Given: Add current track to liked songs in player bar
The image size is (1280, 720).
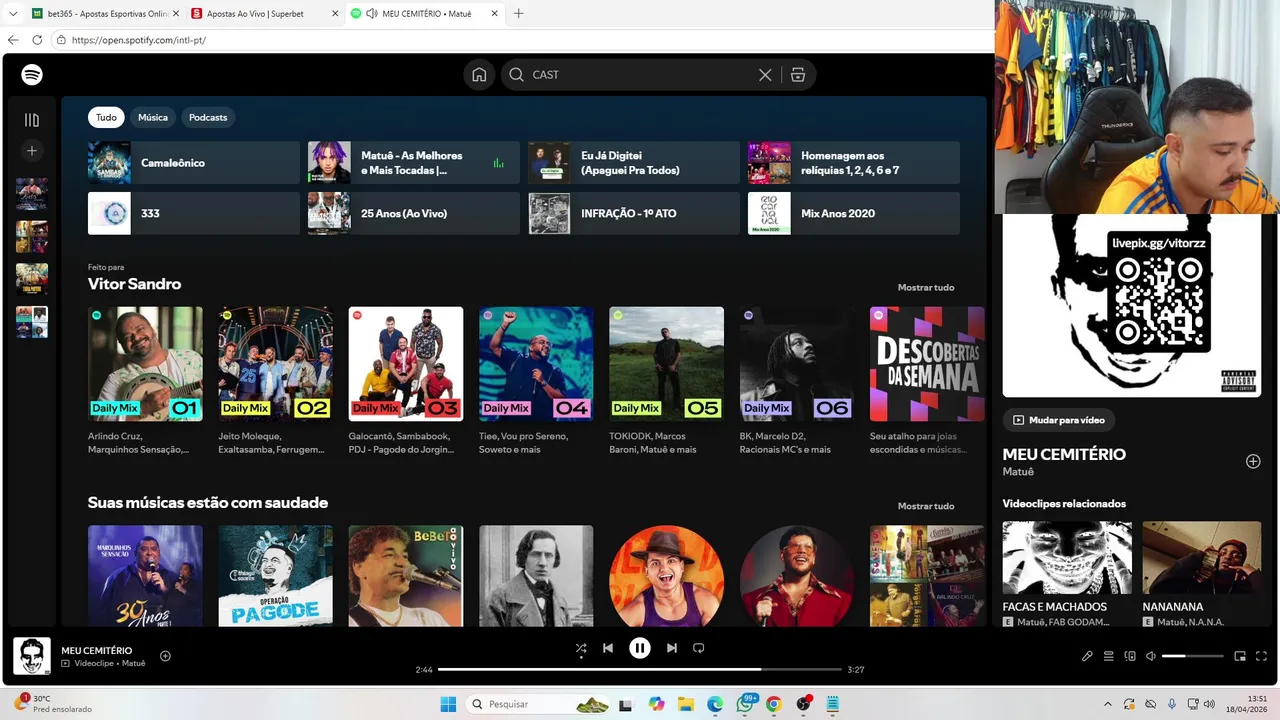Looking at the screenshot, I should (x=165, y=656).
